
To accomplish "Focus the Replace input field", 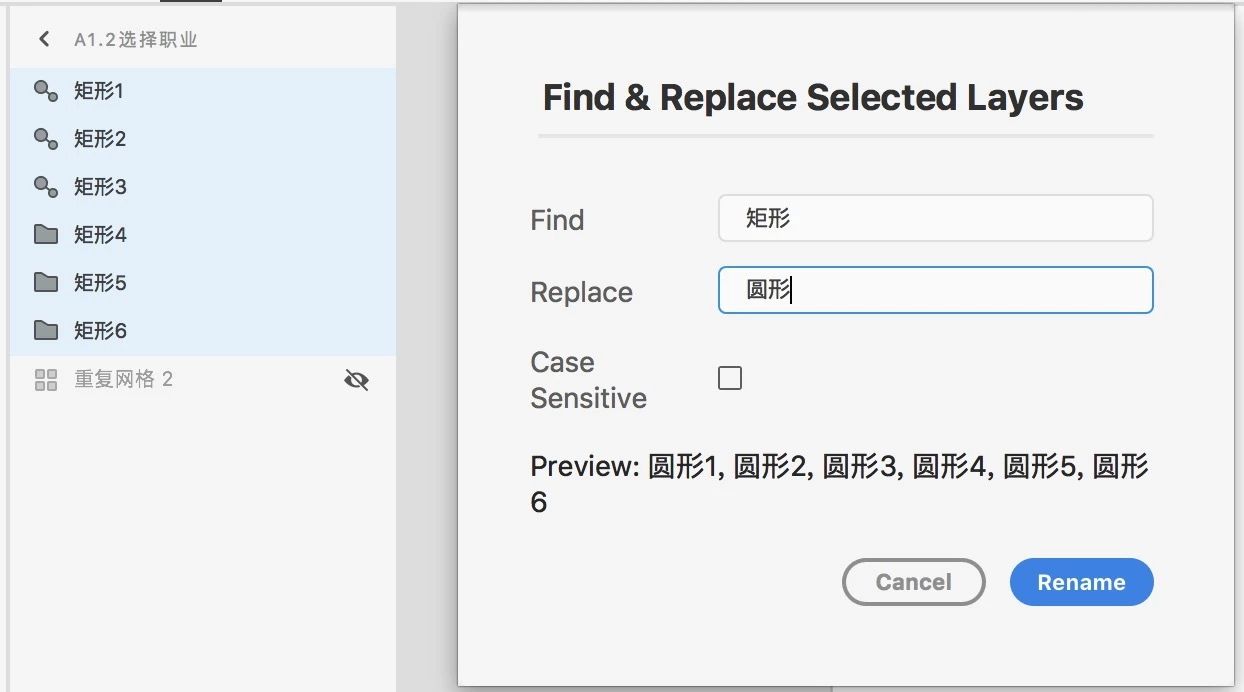I will pos(936,290).
